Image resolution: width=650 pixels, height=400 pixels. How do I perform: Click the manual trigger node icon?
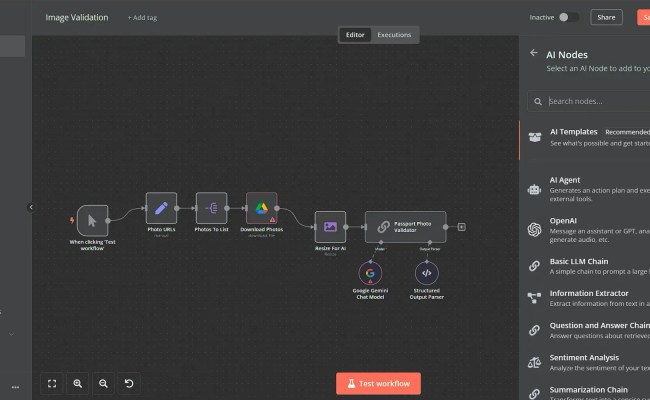[x=92, y=221]
